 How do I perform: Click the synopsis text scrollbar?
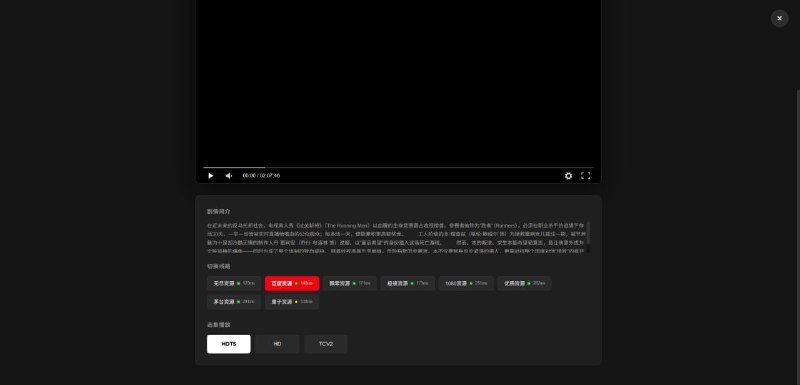click(588, 233)
